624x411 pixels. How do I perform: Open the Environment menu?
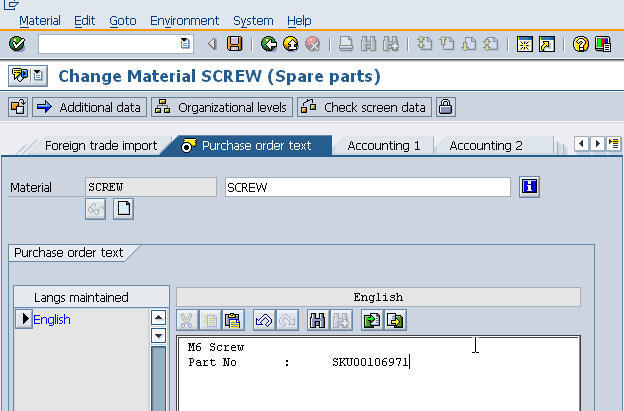pyautogui.click(x=184, y=20)
